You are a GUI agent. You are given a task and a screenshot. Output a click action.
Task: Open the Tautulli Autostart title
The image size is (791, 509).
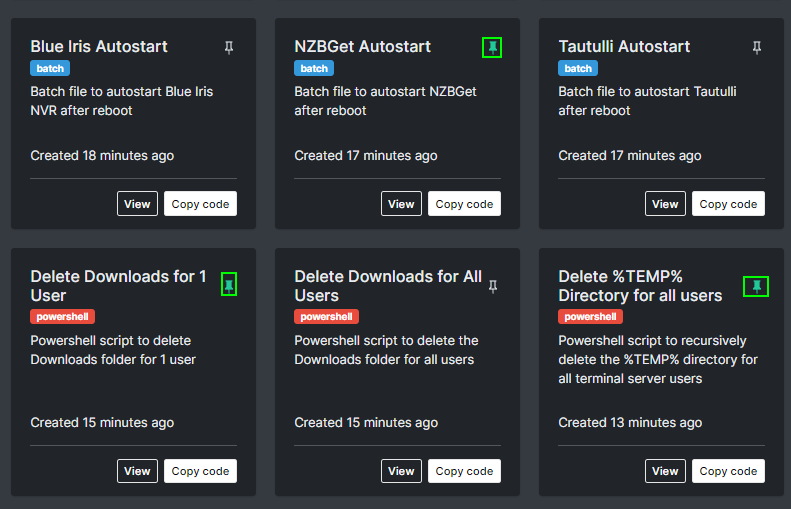pyautogui.click(x=624, y=46)
